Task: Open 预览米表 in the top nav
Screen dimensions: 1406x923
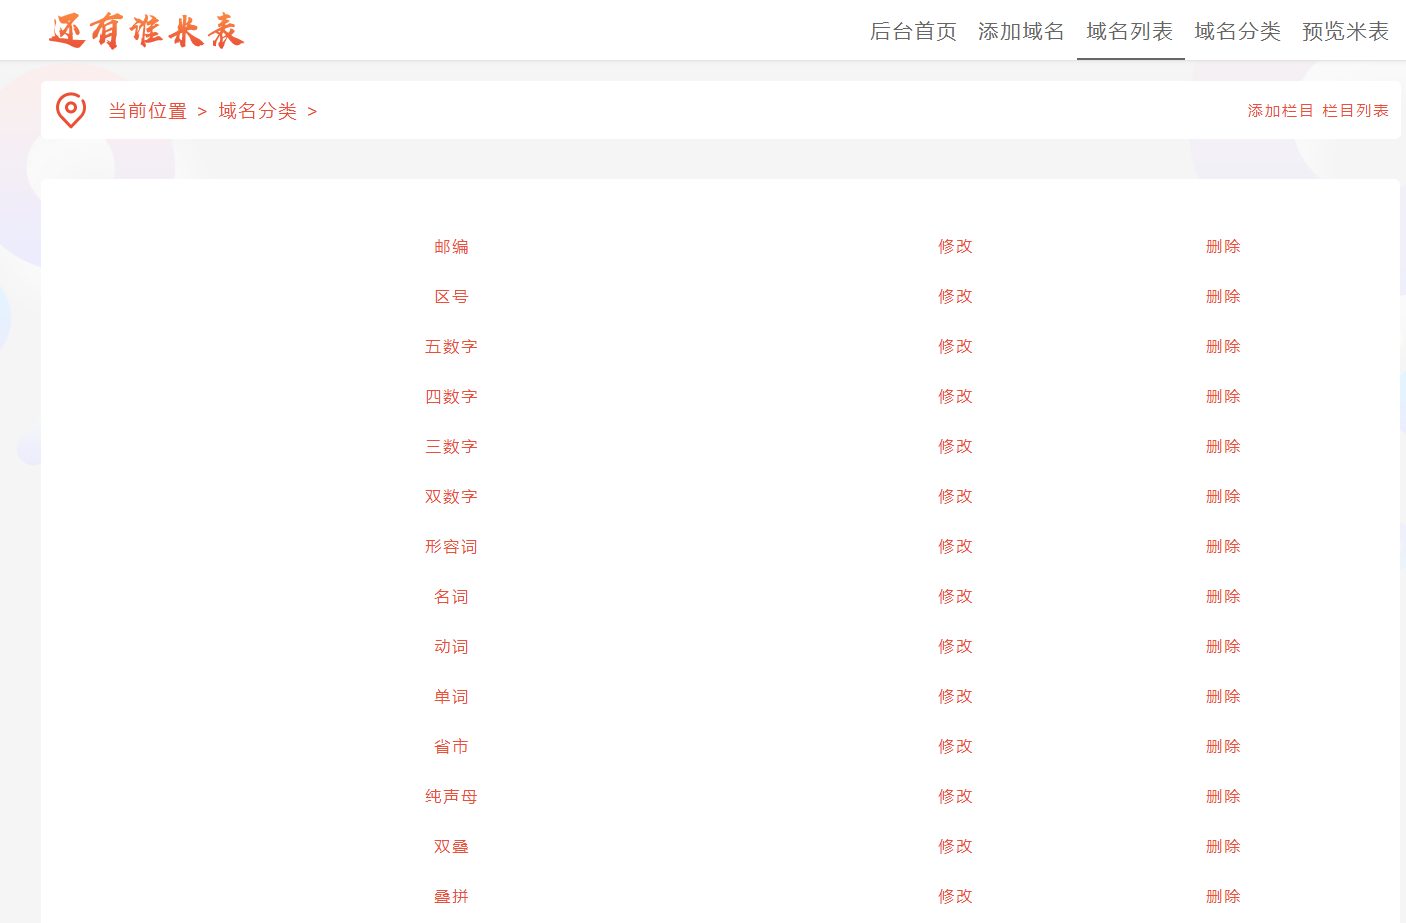Action: (x=1345, y=32)
